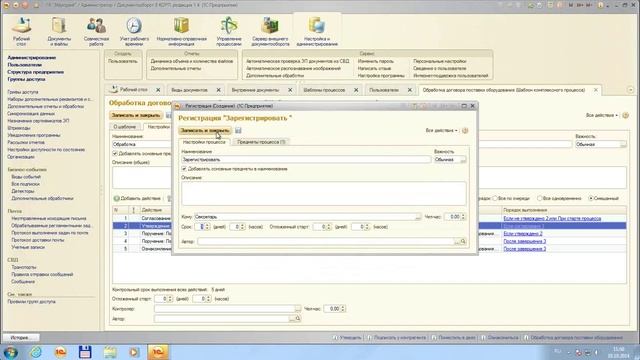
Task: Toggle Добавлять основные checkbox in background form
Action: [x=115, y=153]
